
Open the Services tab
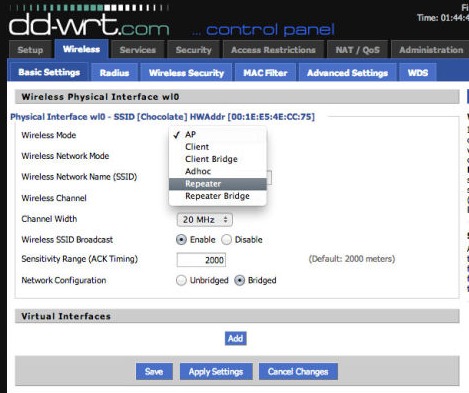point(138,50)
